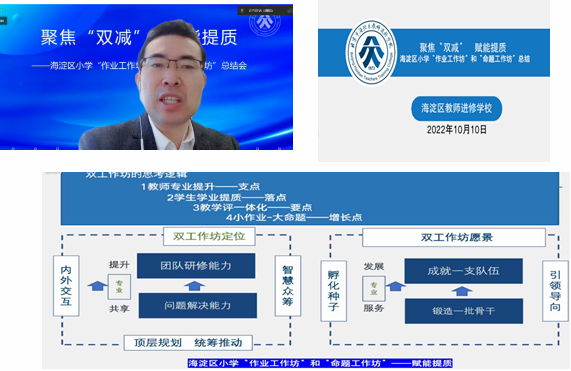
Task: Click the vertical 引领导向 box
Action: pyautogui.click(x=555, y=291)
